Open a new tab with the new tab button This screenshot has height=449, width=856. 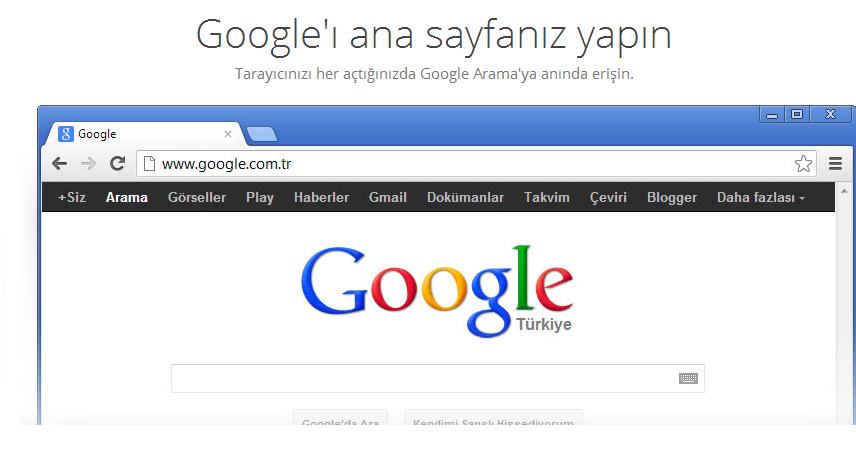pyautogui.click(x=261, y=134)
